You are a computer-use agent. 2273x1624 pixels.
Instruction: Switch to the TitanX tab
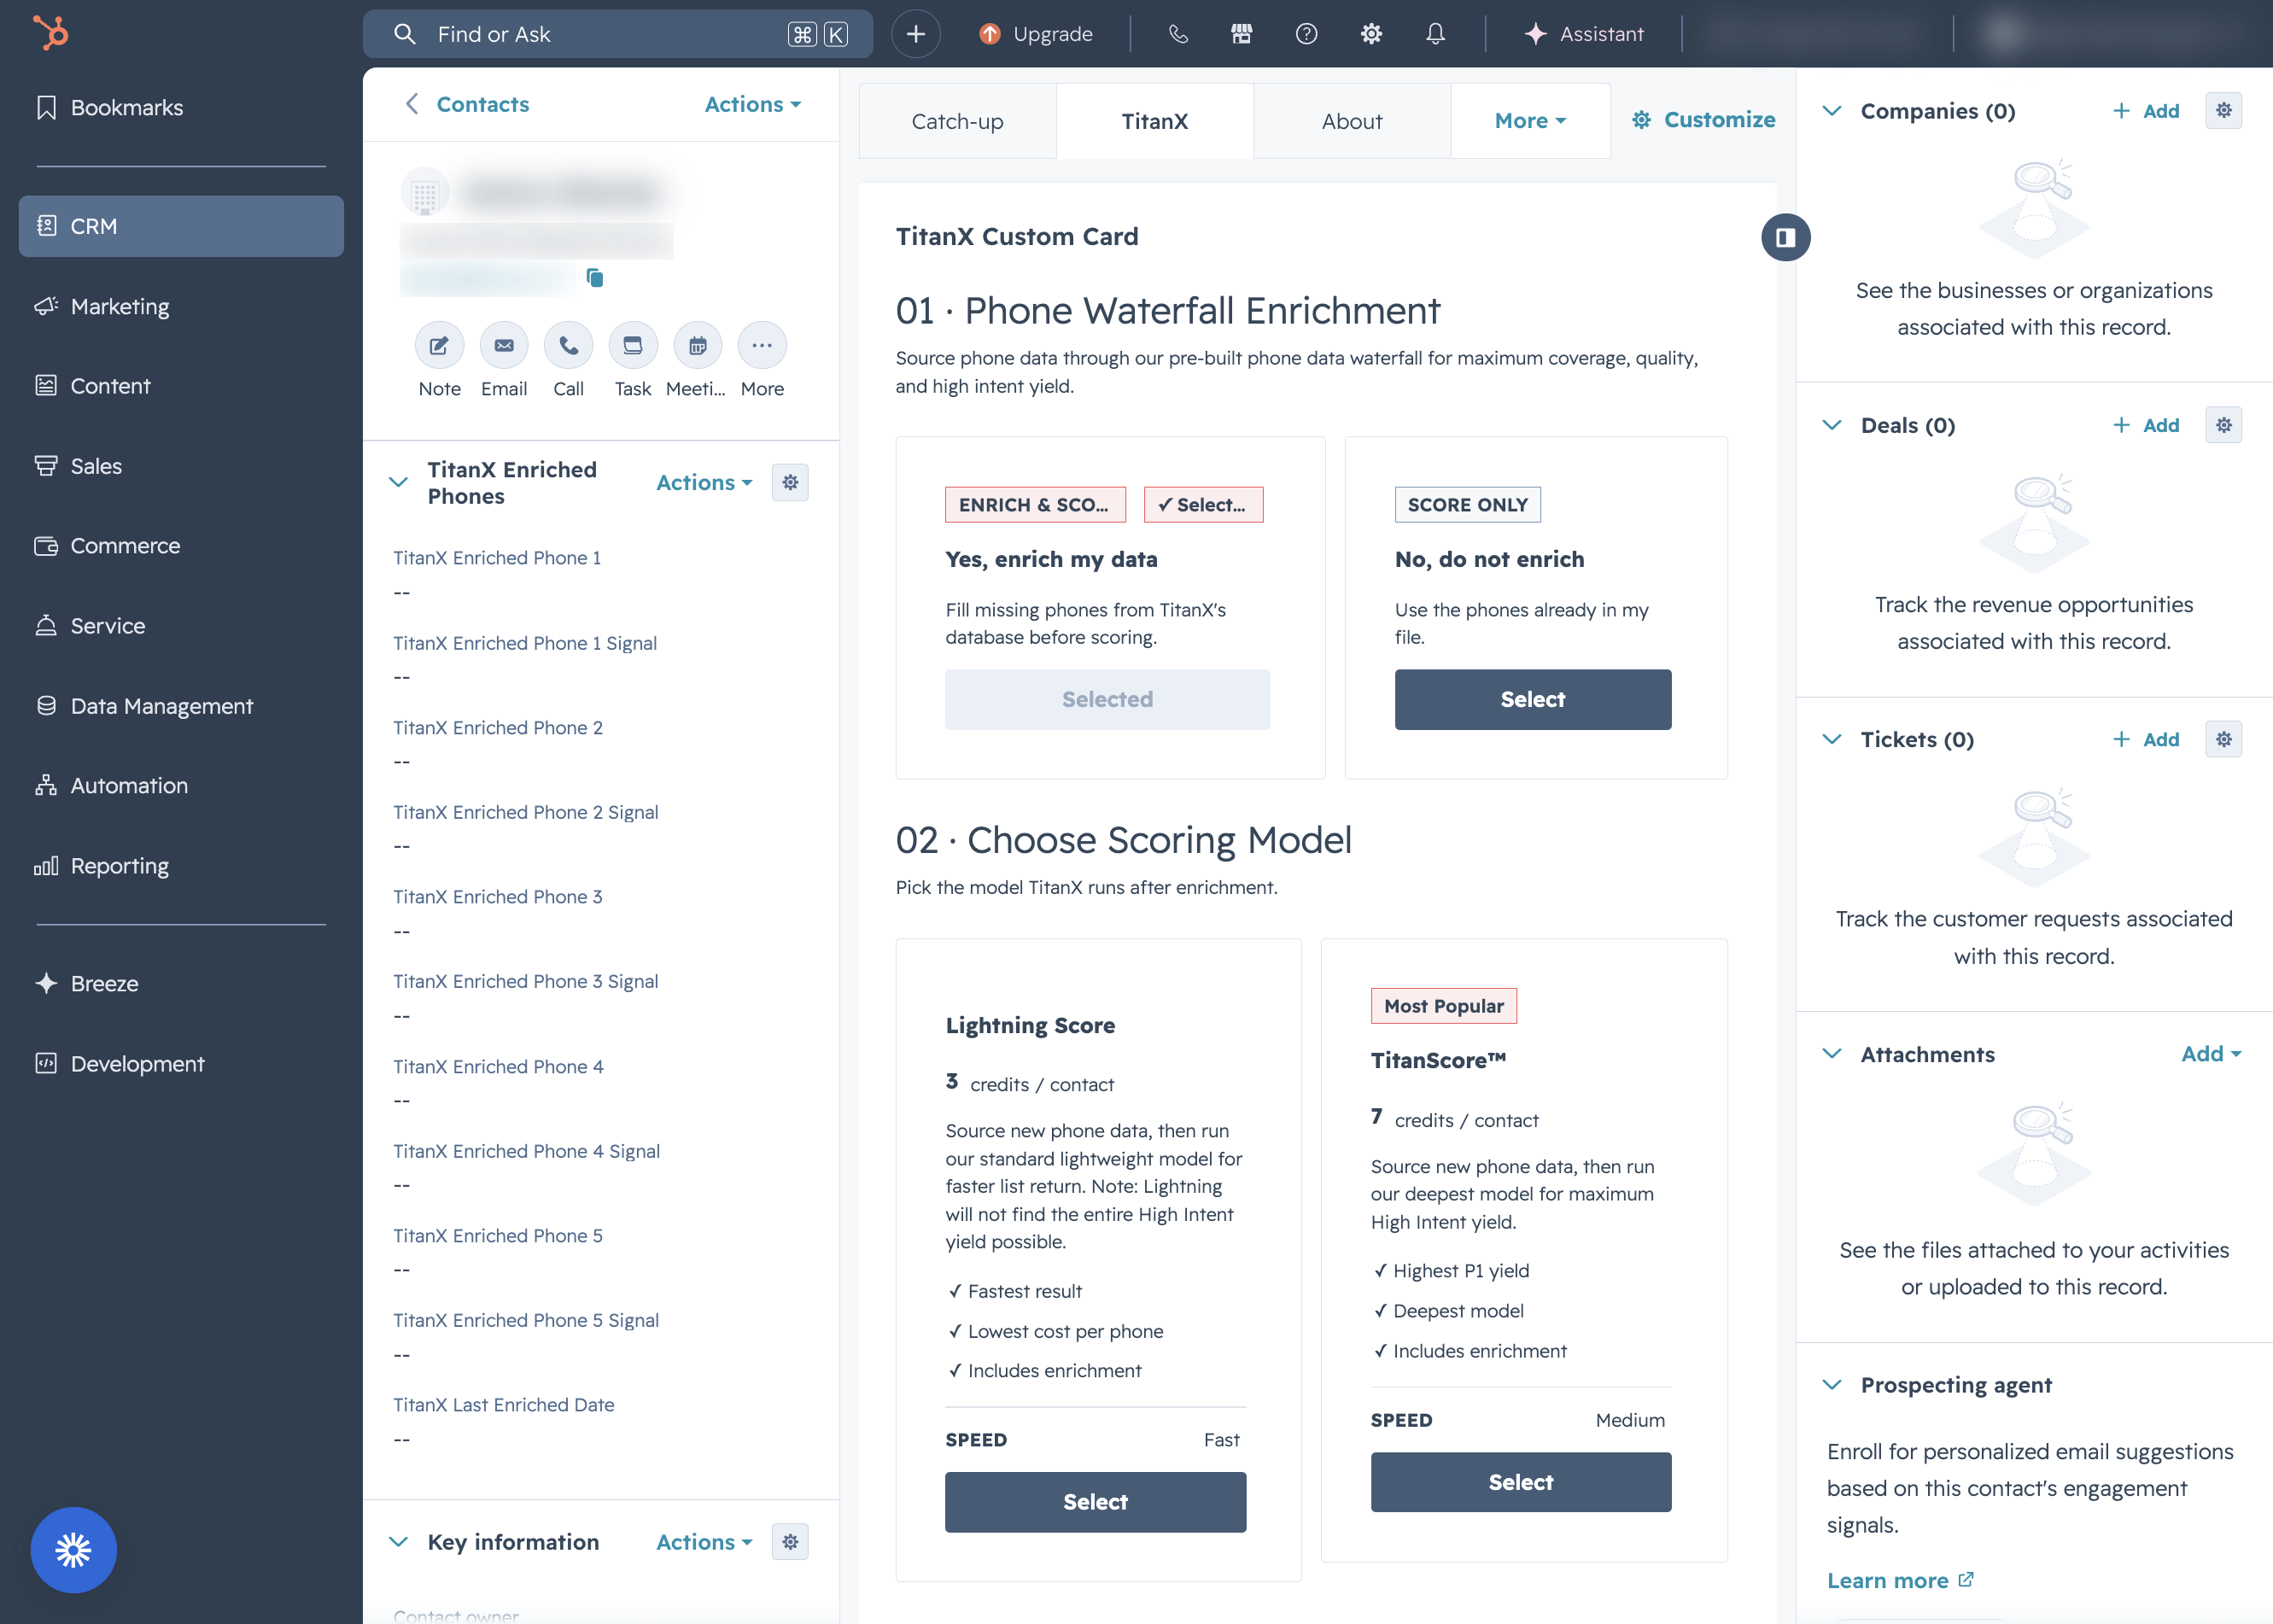[1155, 121]
